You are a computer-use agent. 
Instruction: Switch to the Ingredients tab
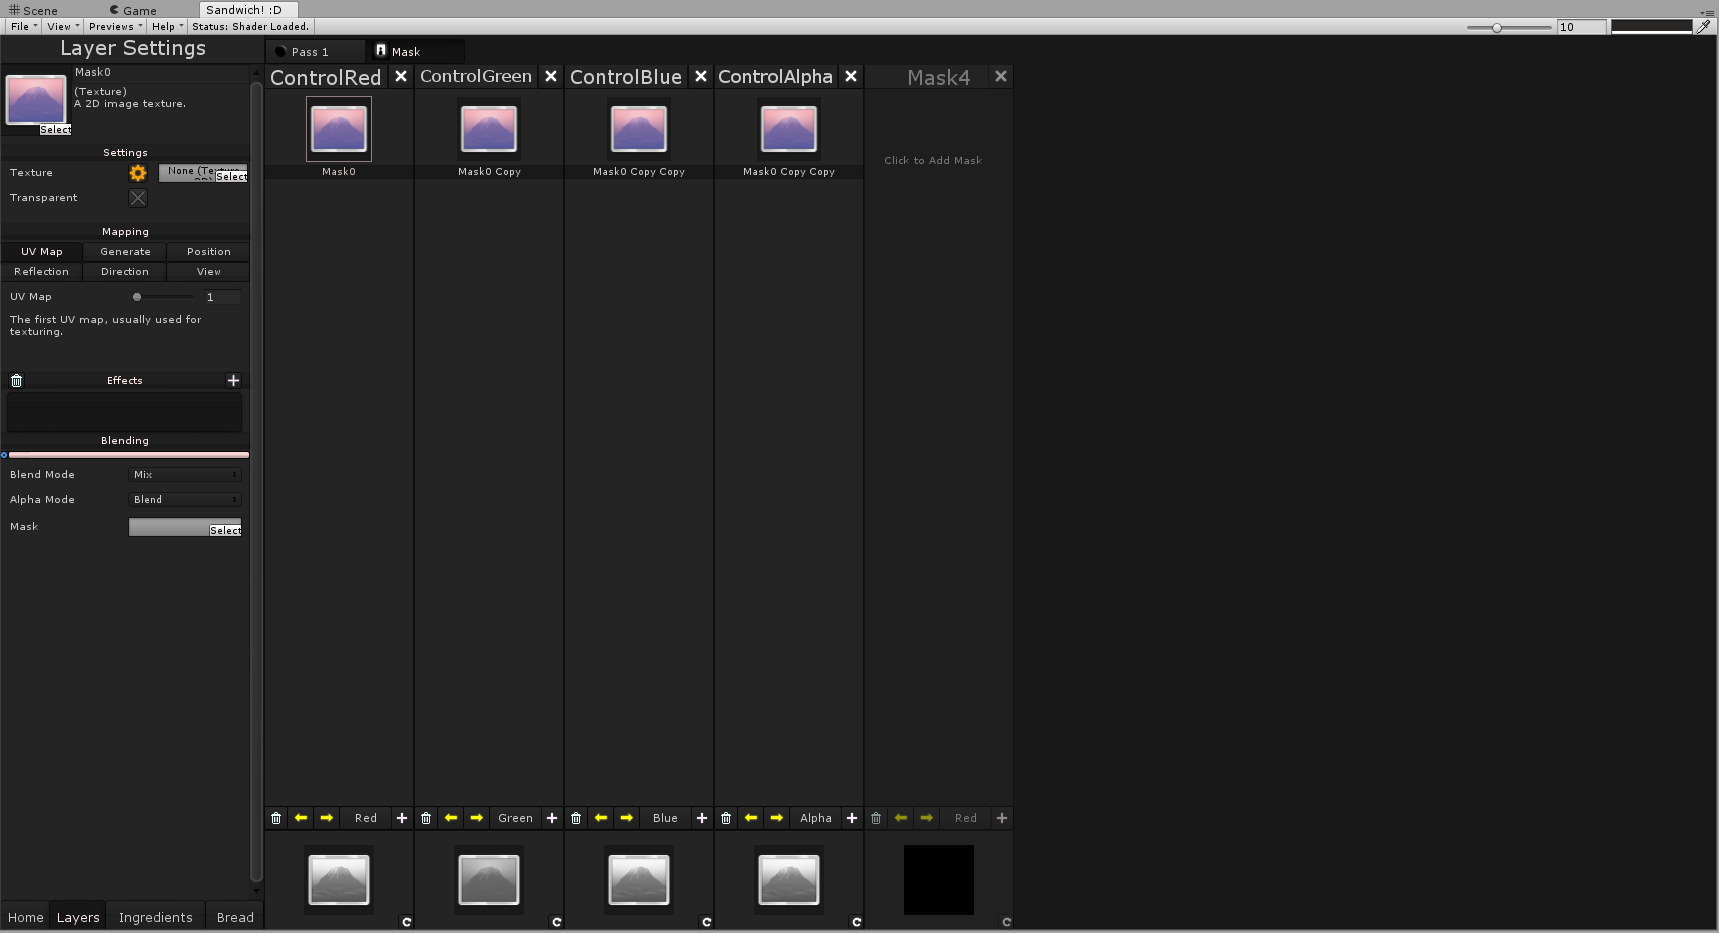pyautogui.click(x=156, y=917)
